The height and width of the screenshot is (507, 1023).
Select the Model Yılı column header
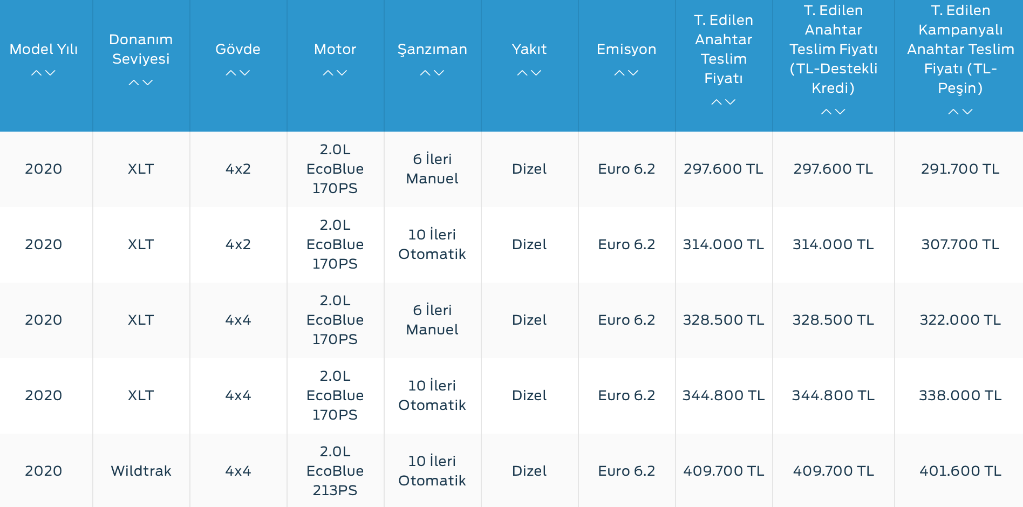click(43, 50)
